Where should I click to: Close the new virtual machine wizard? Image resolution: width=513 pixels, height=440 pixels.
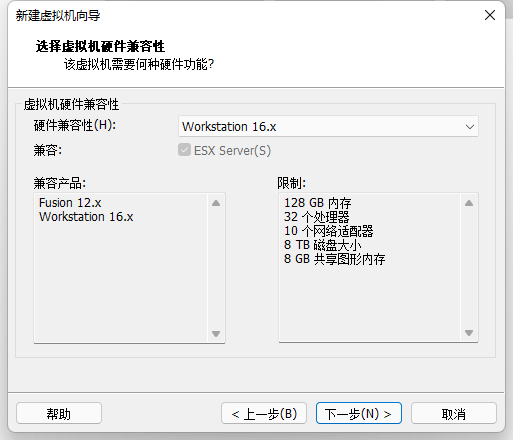pos(490,15)
